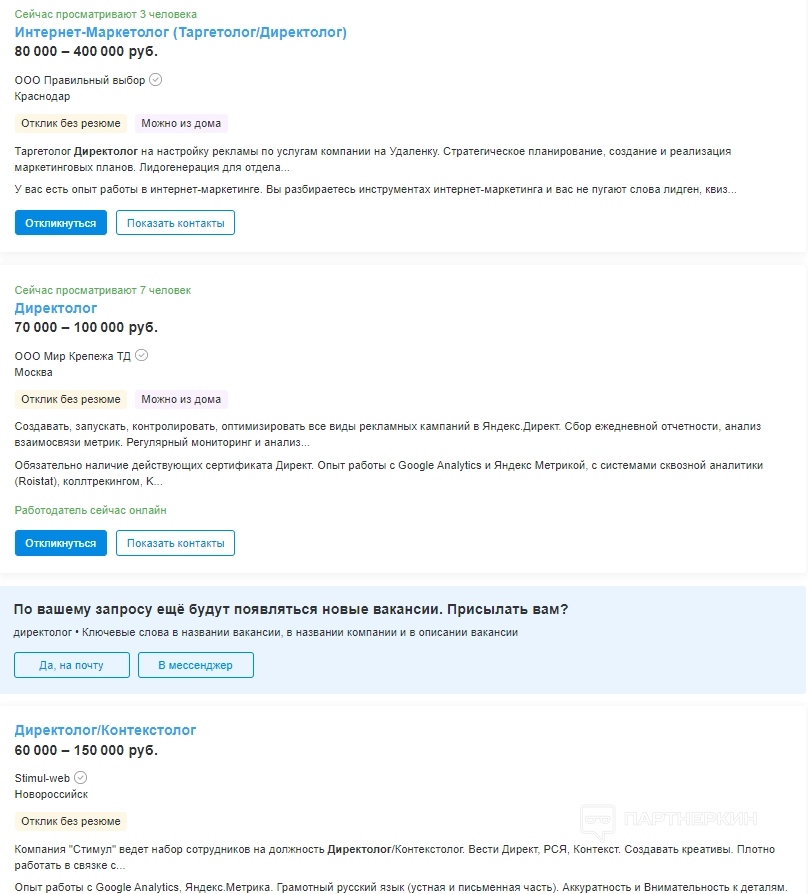Visit the ООО Правильный выбор company page
This screenshot has height=894, width=808.
coord(80,80)
